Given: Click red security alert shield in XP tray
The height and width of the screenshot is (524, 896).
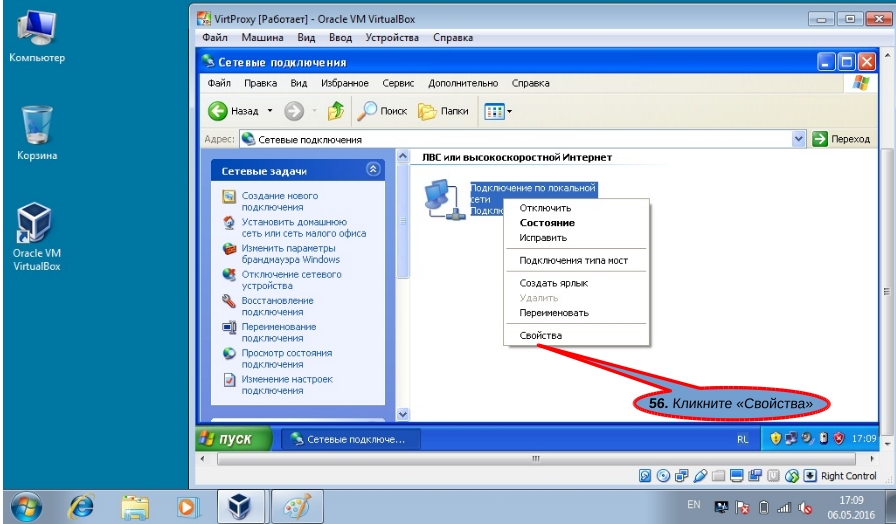Looking at the screenshot, I should pyautogui.click(x=839, y=438).
